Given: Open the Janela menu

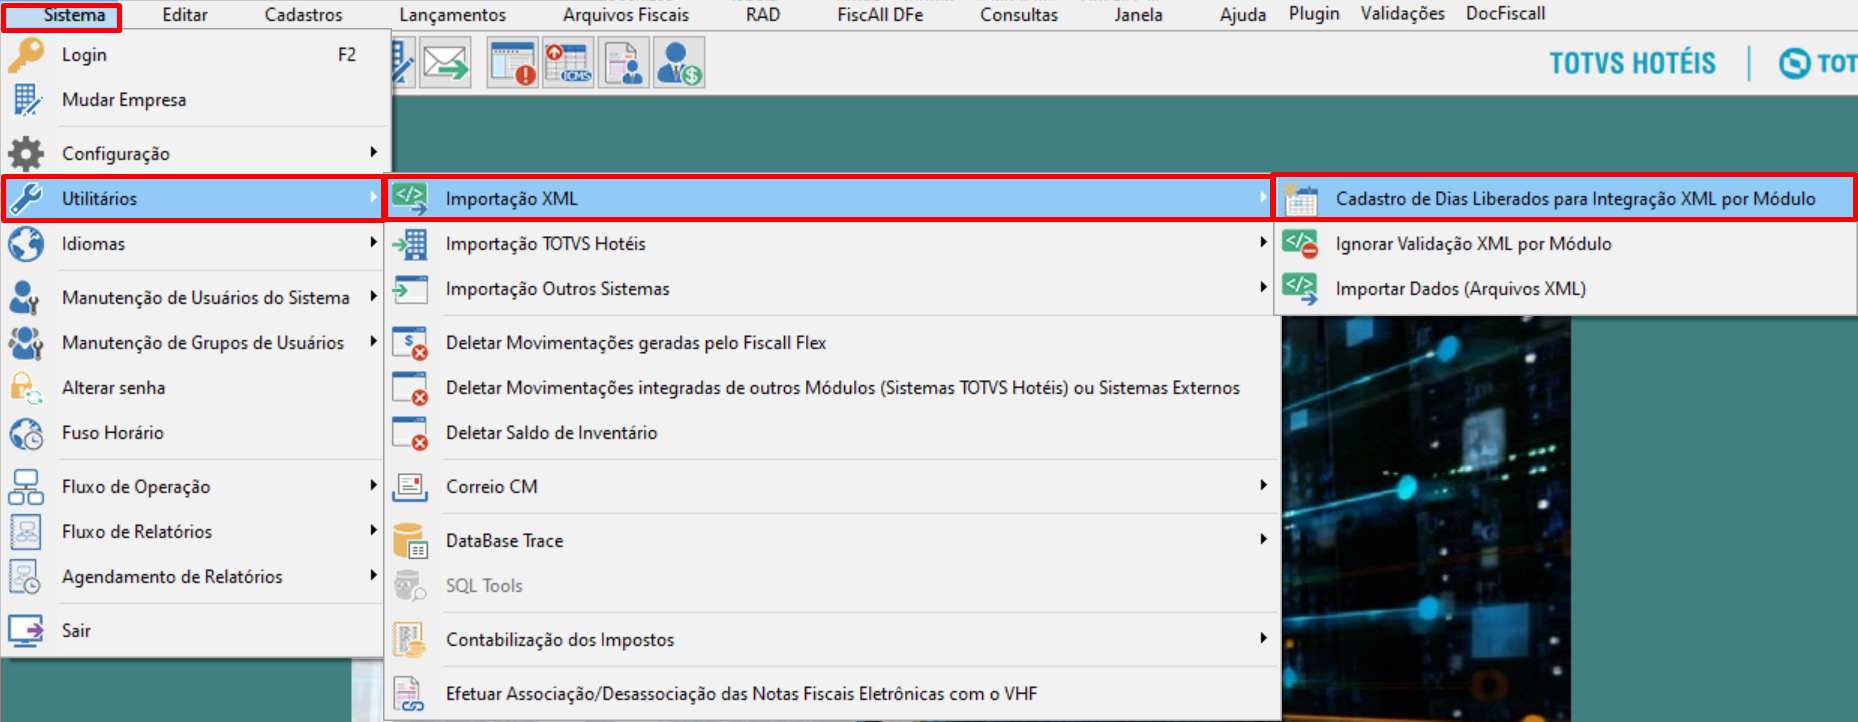Looking at the screenshot, I should [x=1138, y=15].
